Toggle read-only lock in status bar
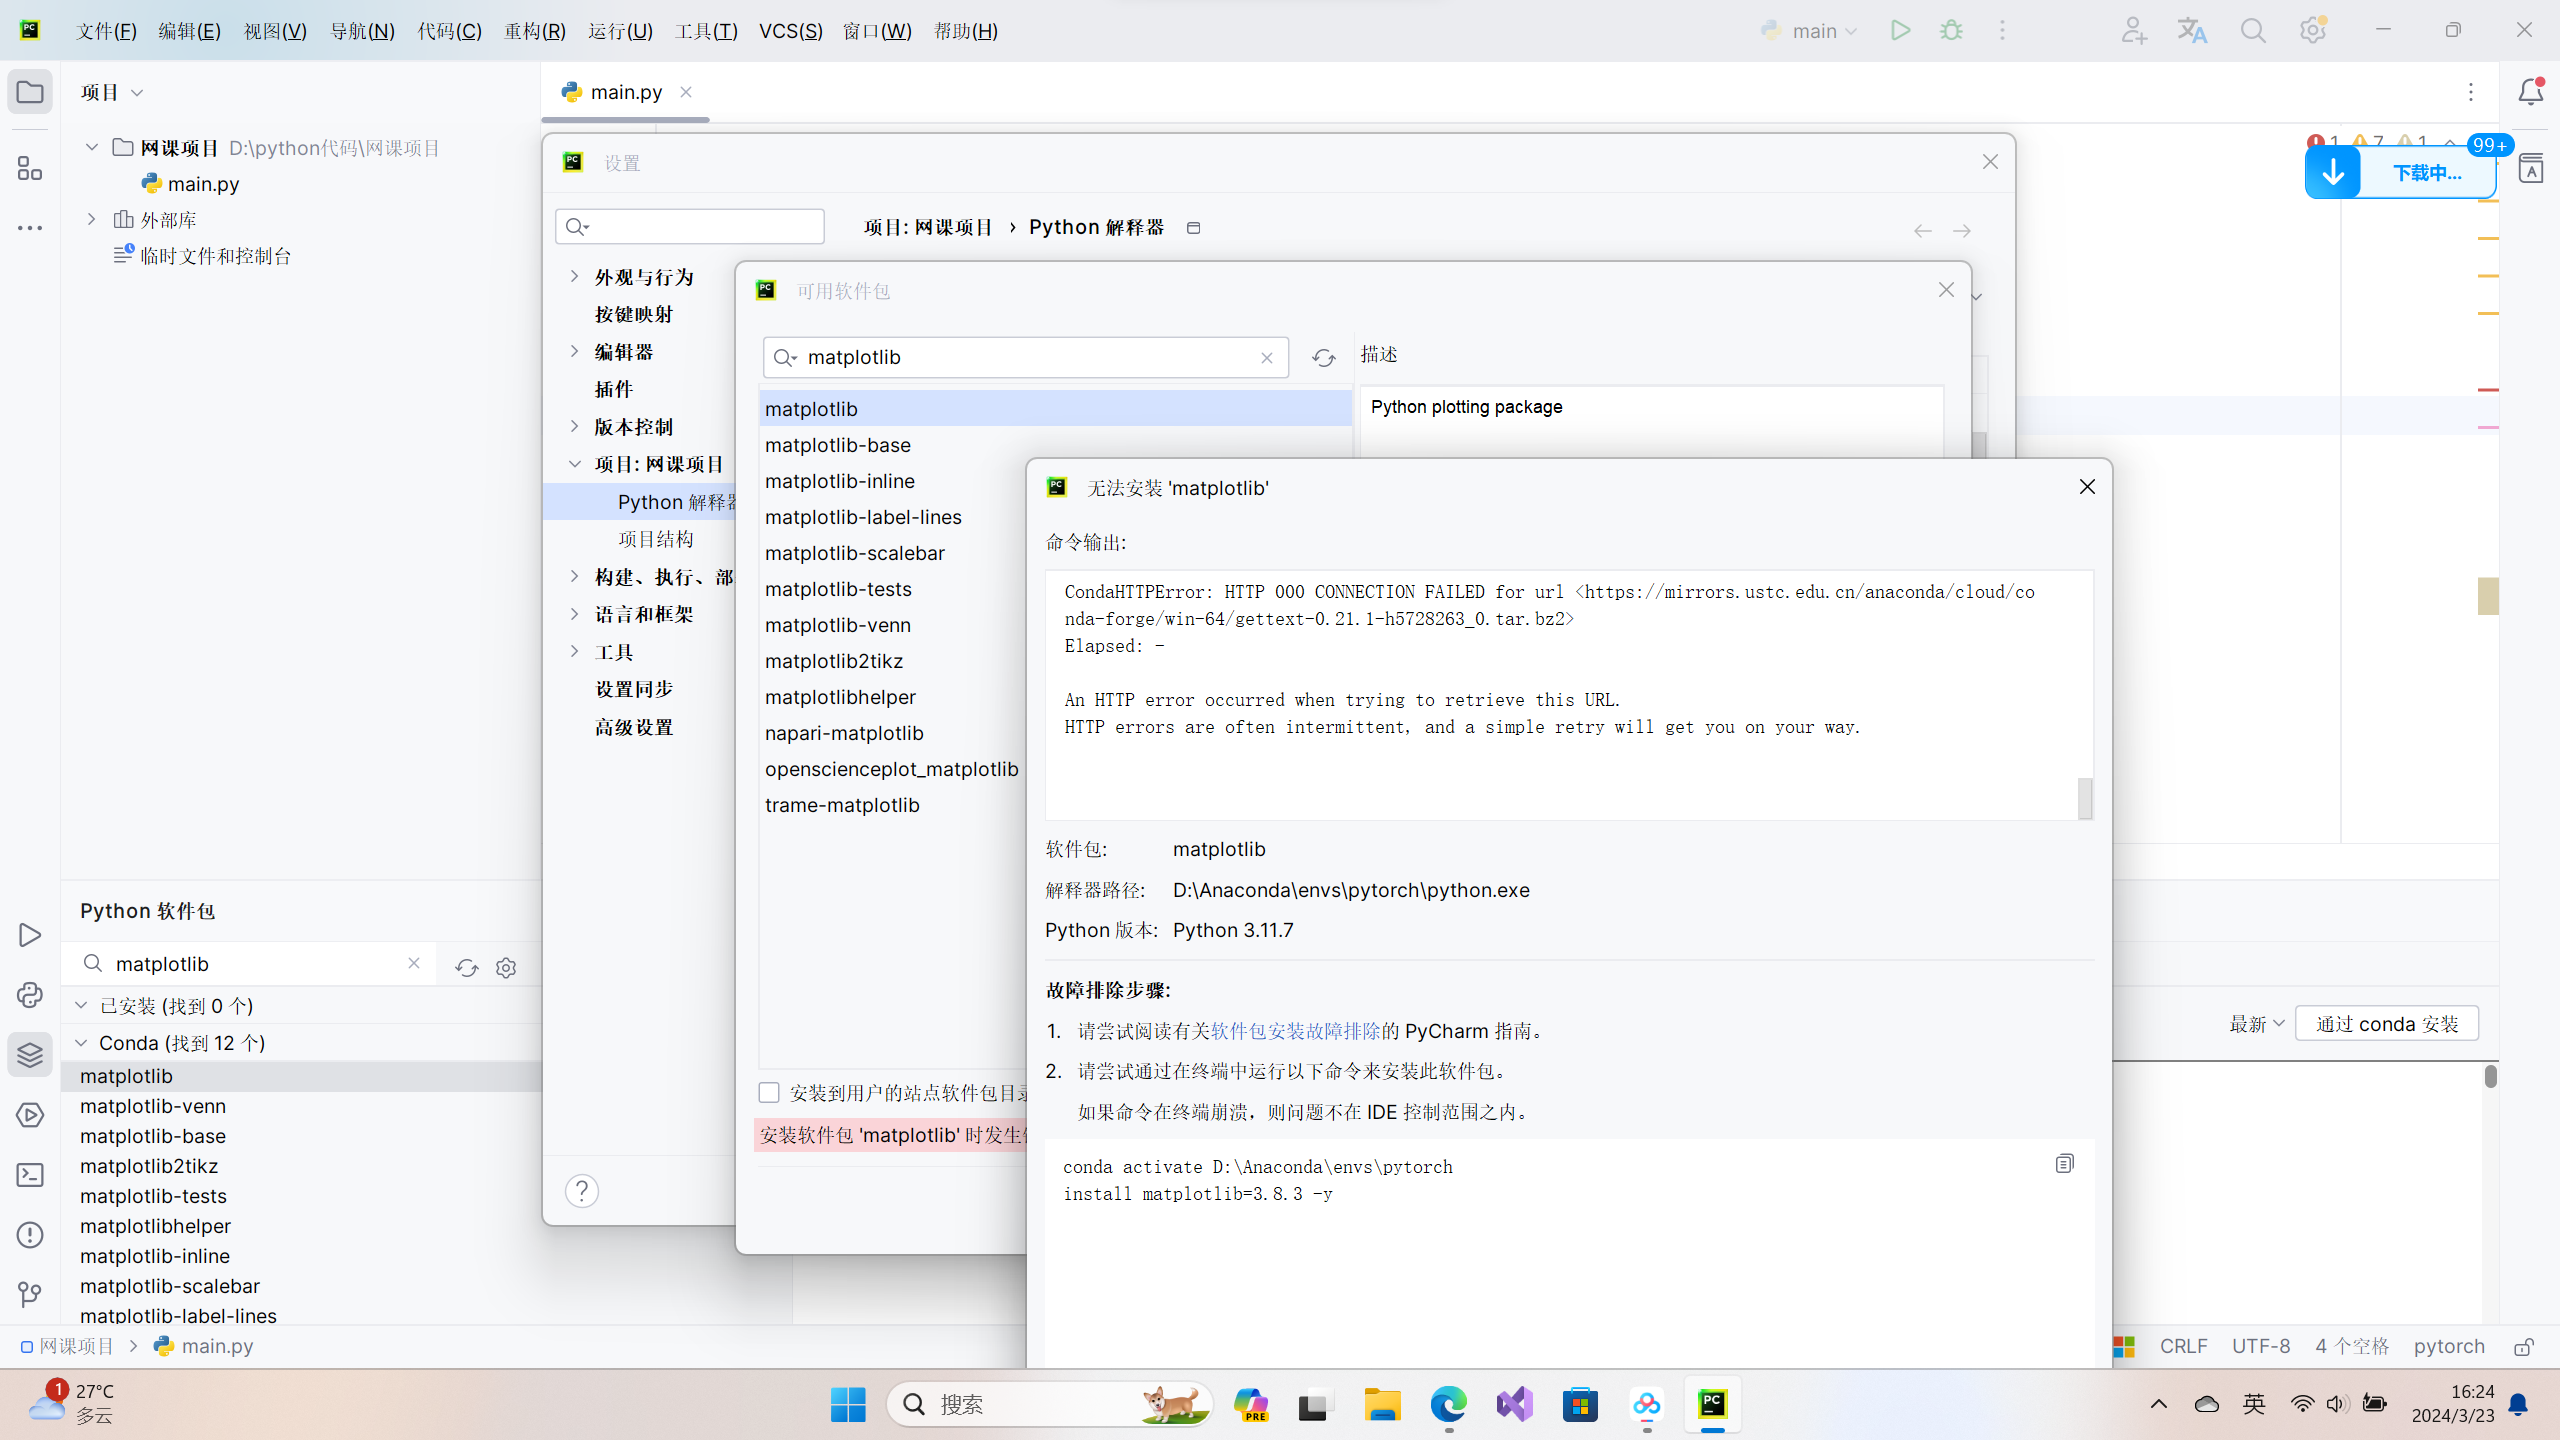Viewport: 2560px width, 1440px height. [x=2524, y=1347]
